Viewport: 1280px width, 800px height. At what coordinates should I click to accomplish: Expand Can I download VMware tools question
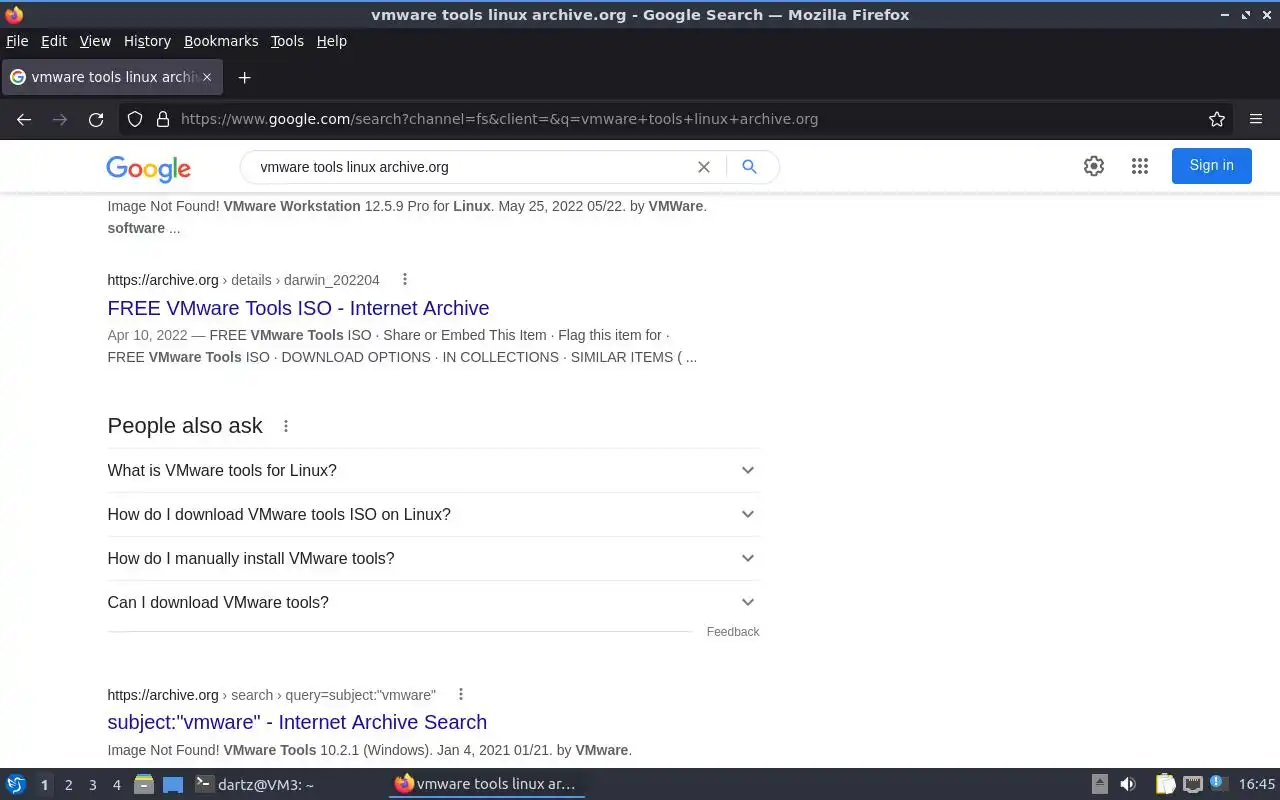coord(433,602)
